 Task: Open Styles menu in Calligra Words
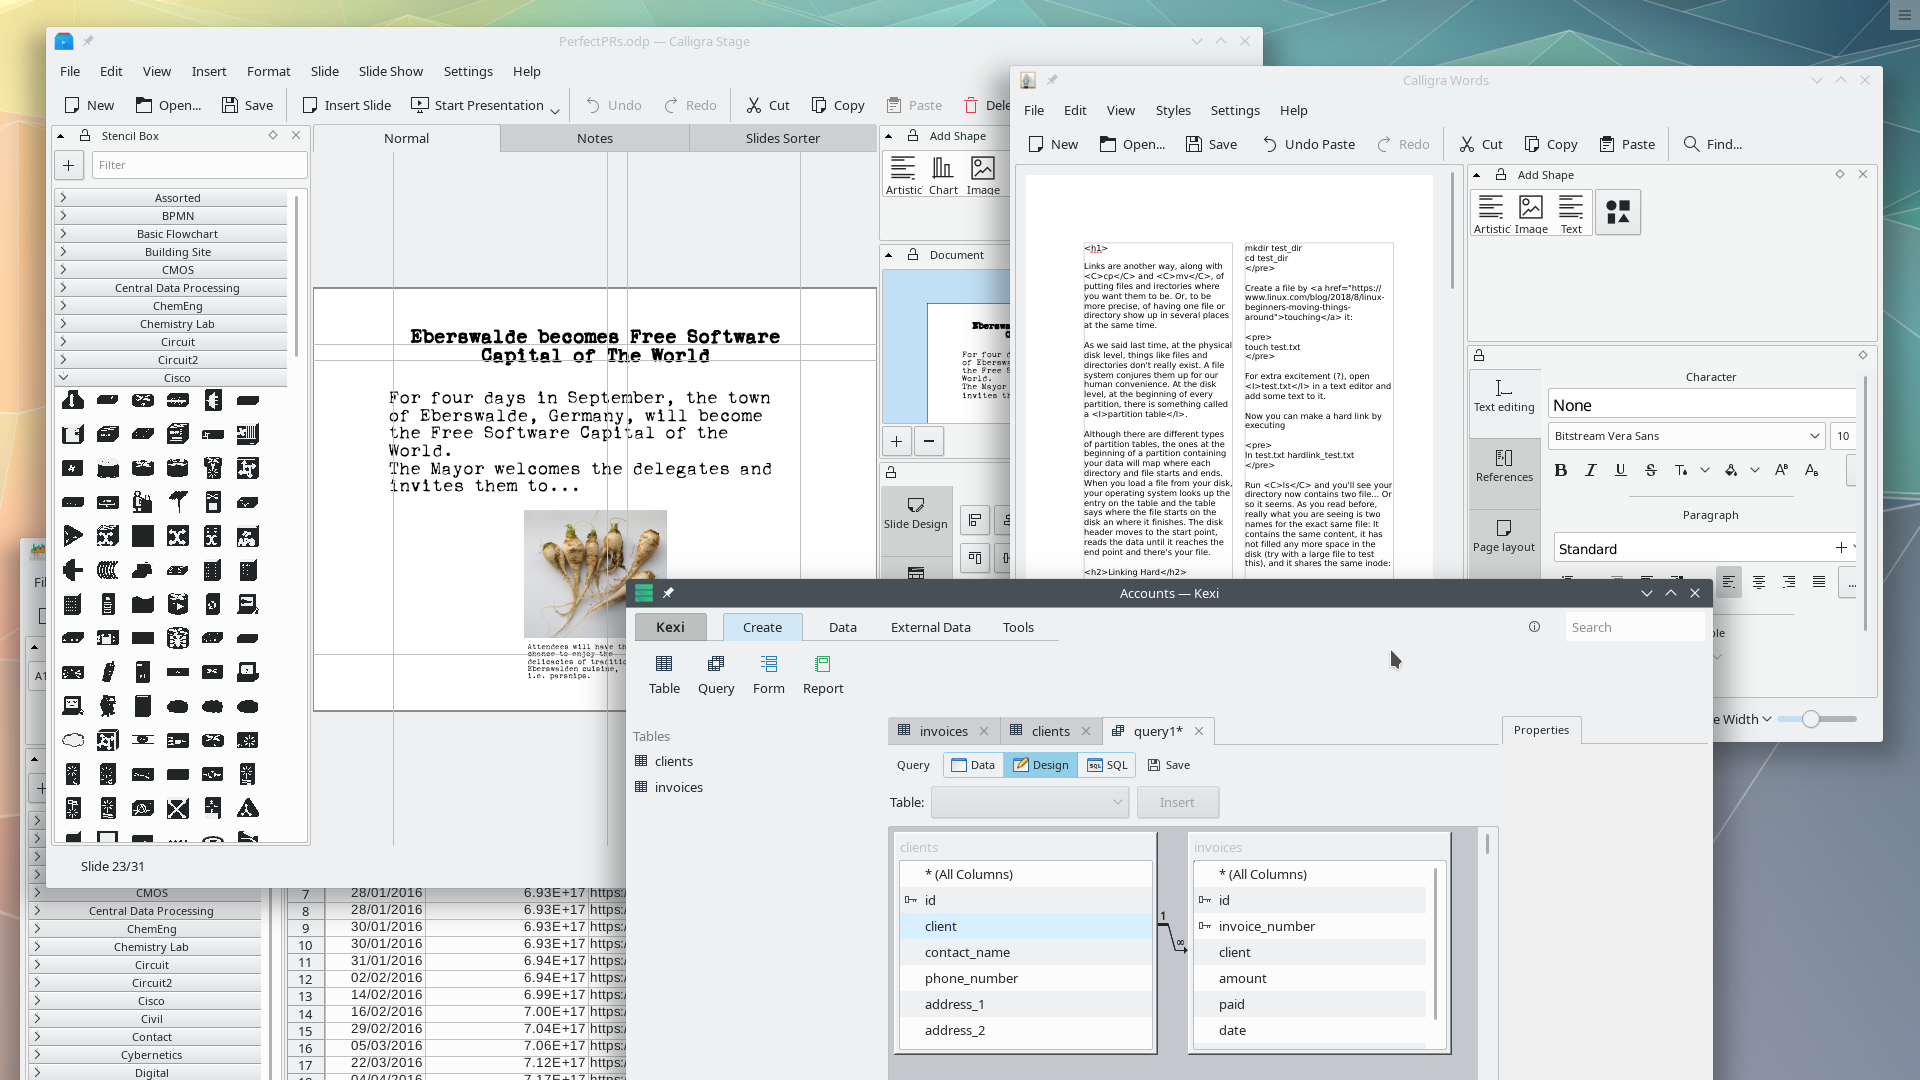1173,110
